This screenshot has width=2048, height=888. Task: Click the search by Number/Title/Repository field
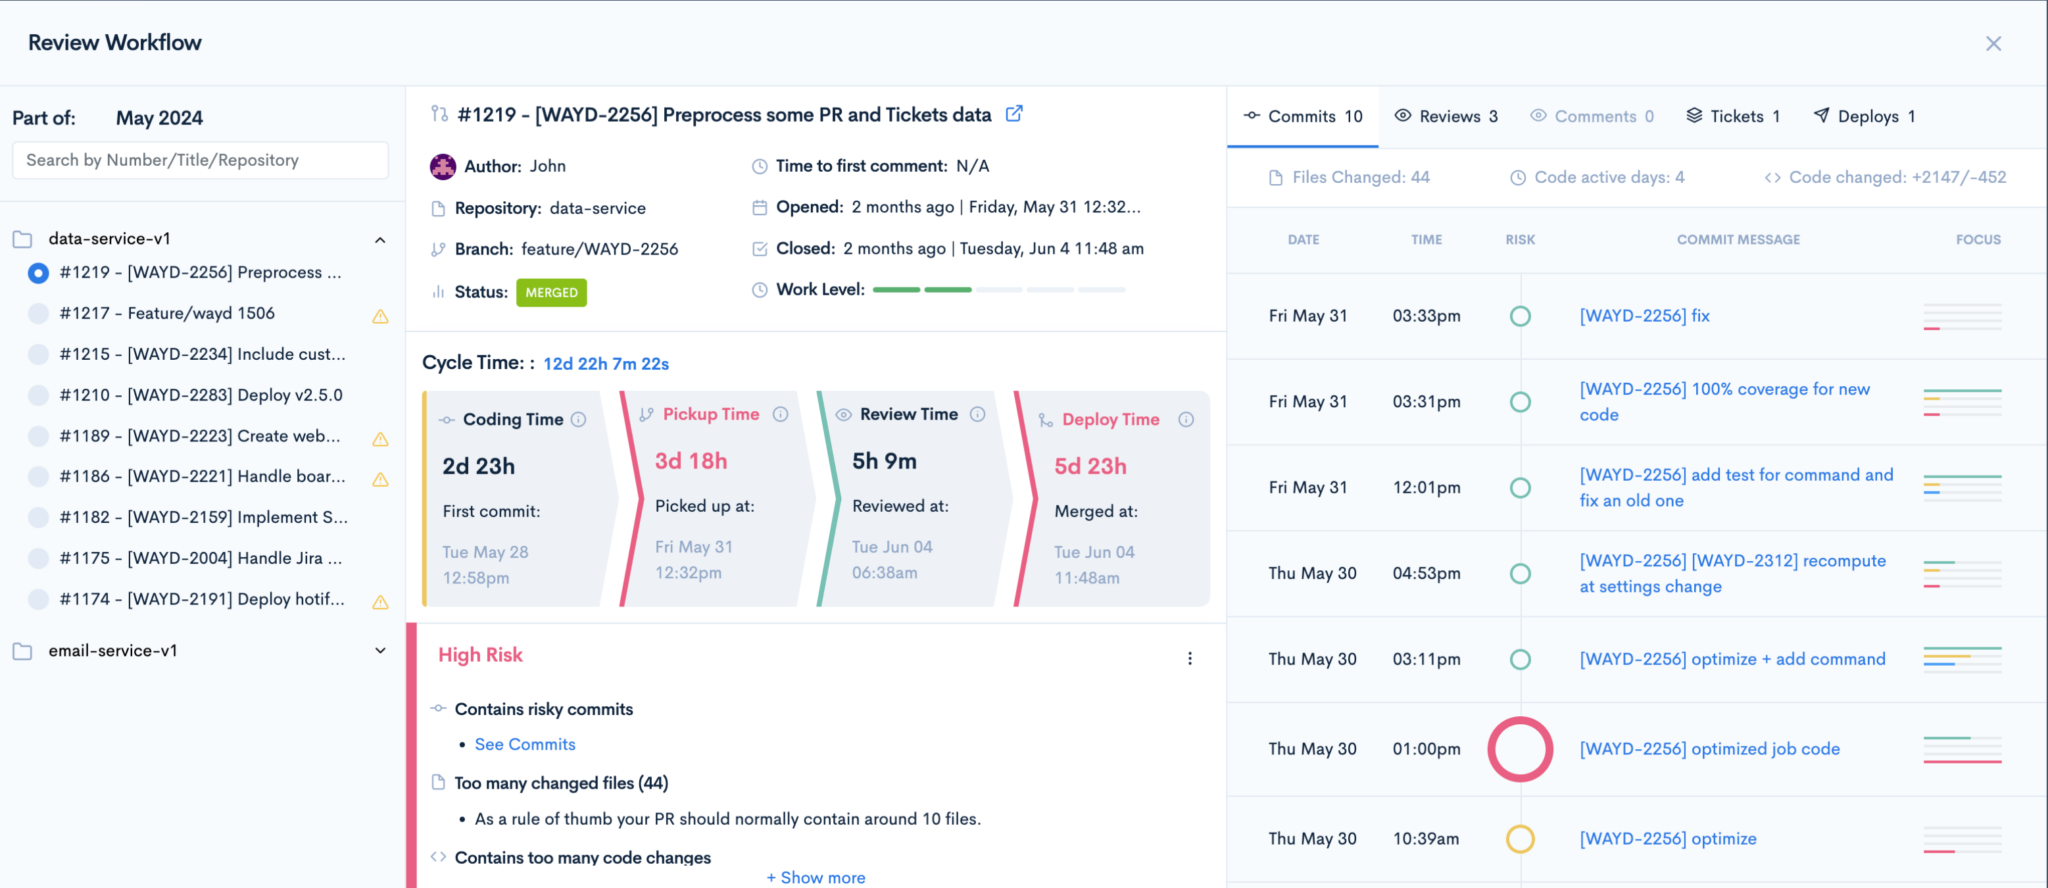pyautogui.click(x=199, y=160)
